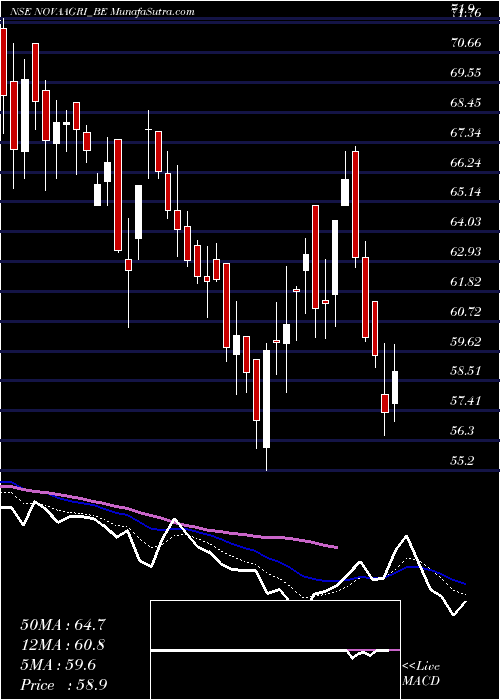The image size is (500, 700).
Task: Click the 59.62 price axis label
Action: (466, 342)
